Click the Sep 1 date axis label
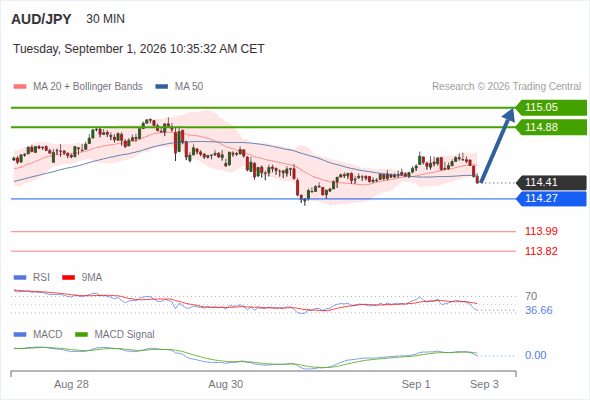The height and width of the screenshot is (400, 590). 416,385
